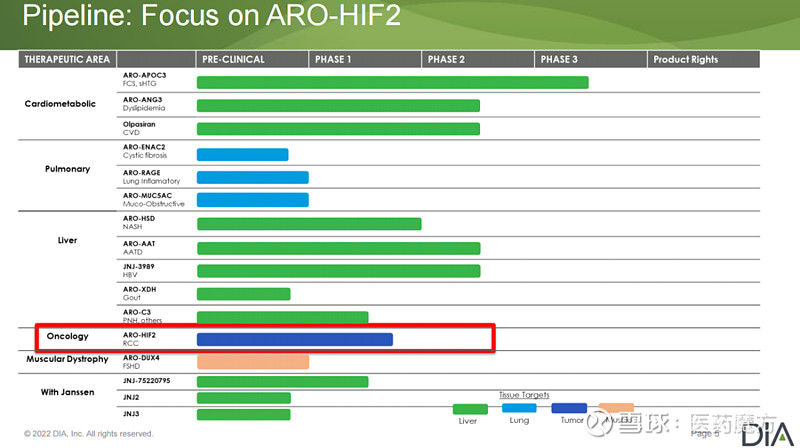Click the JNJ2 green progress bar
The width and height of the screenshot is (800, 448).
(244, 398)
